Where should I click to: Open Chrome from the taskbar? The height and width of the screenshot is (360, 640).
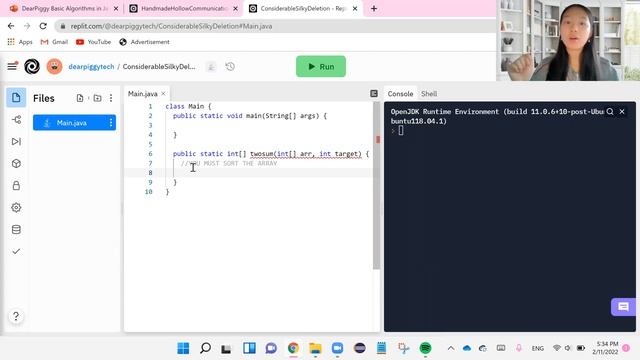coord(293,348)
